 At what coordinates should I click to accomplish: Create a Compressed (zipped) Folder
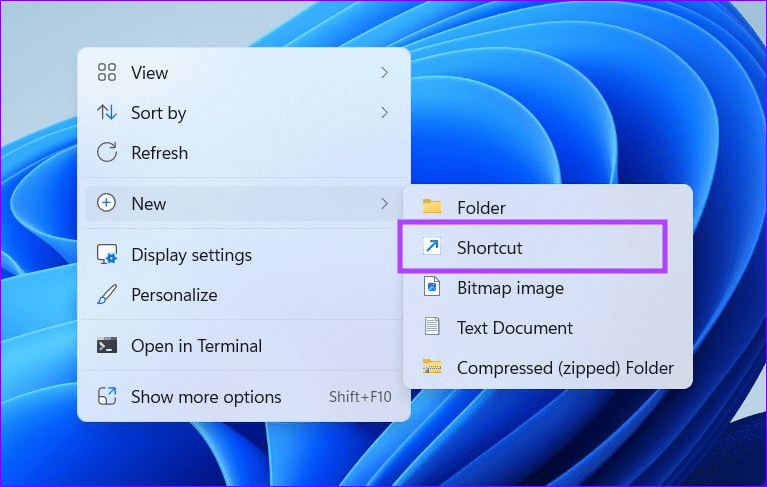pyautogui.click(x=547, y=368)
